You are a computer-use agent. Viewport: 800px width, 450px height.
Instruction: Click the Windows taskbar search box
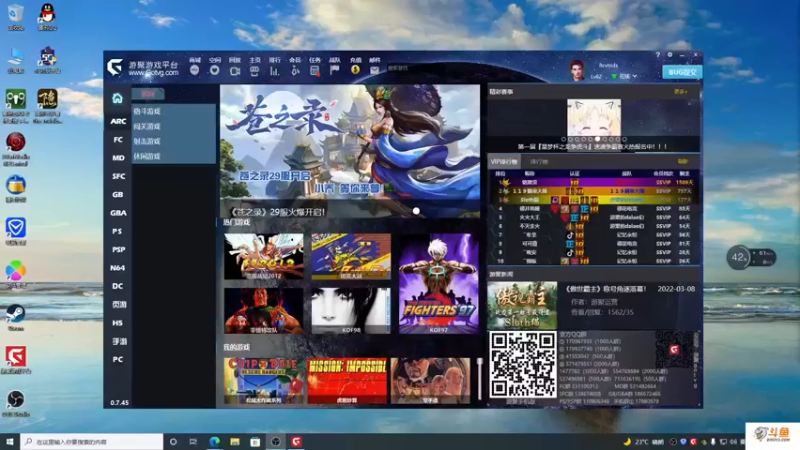92,441
